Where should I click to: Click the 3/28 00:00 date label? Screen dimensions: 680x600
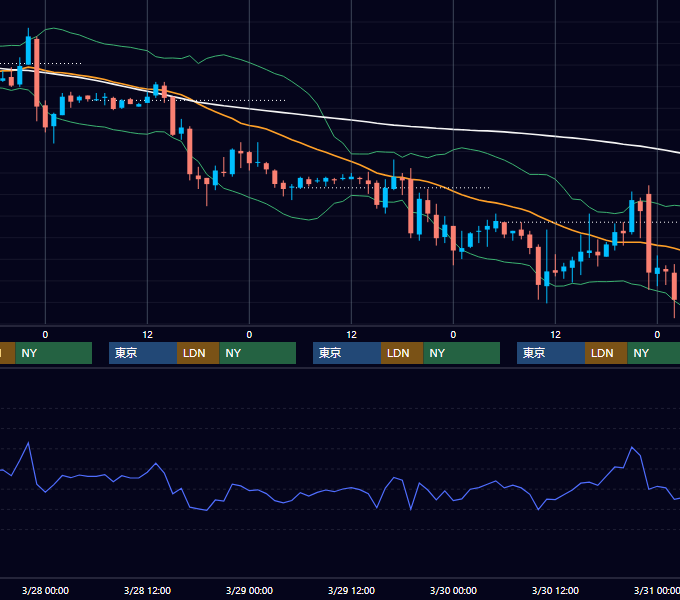click(45, 590)
